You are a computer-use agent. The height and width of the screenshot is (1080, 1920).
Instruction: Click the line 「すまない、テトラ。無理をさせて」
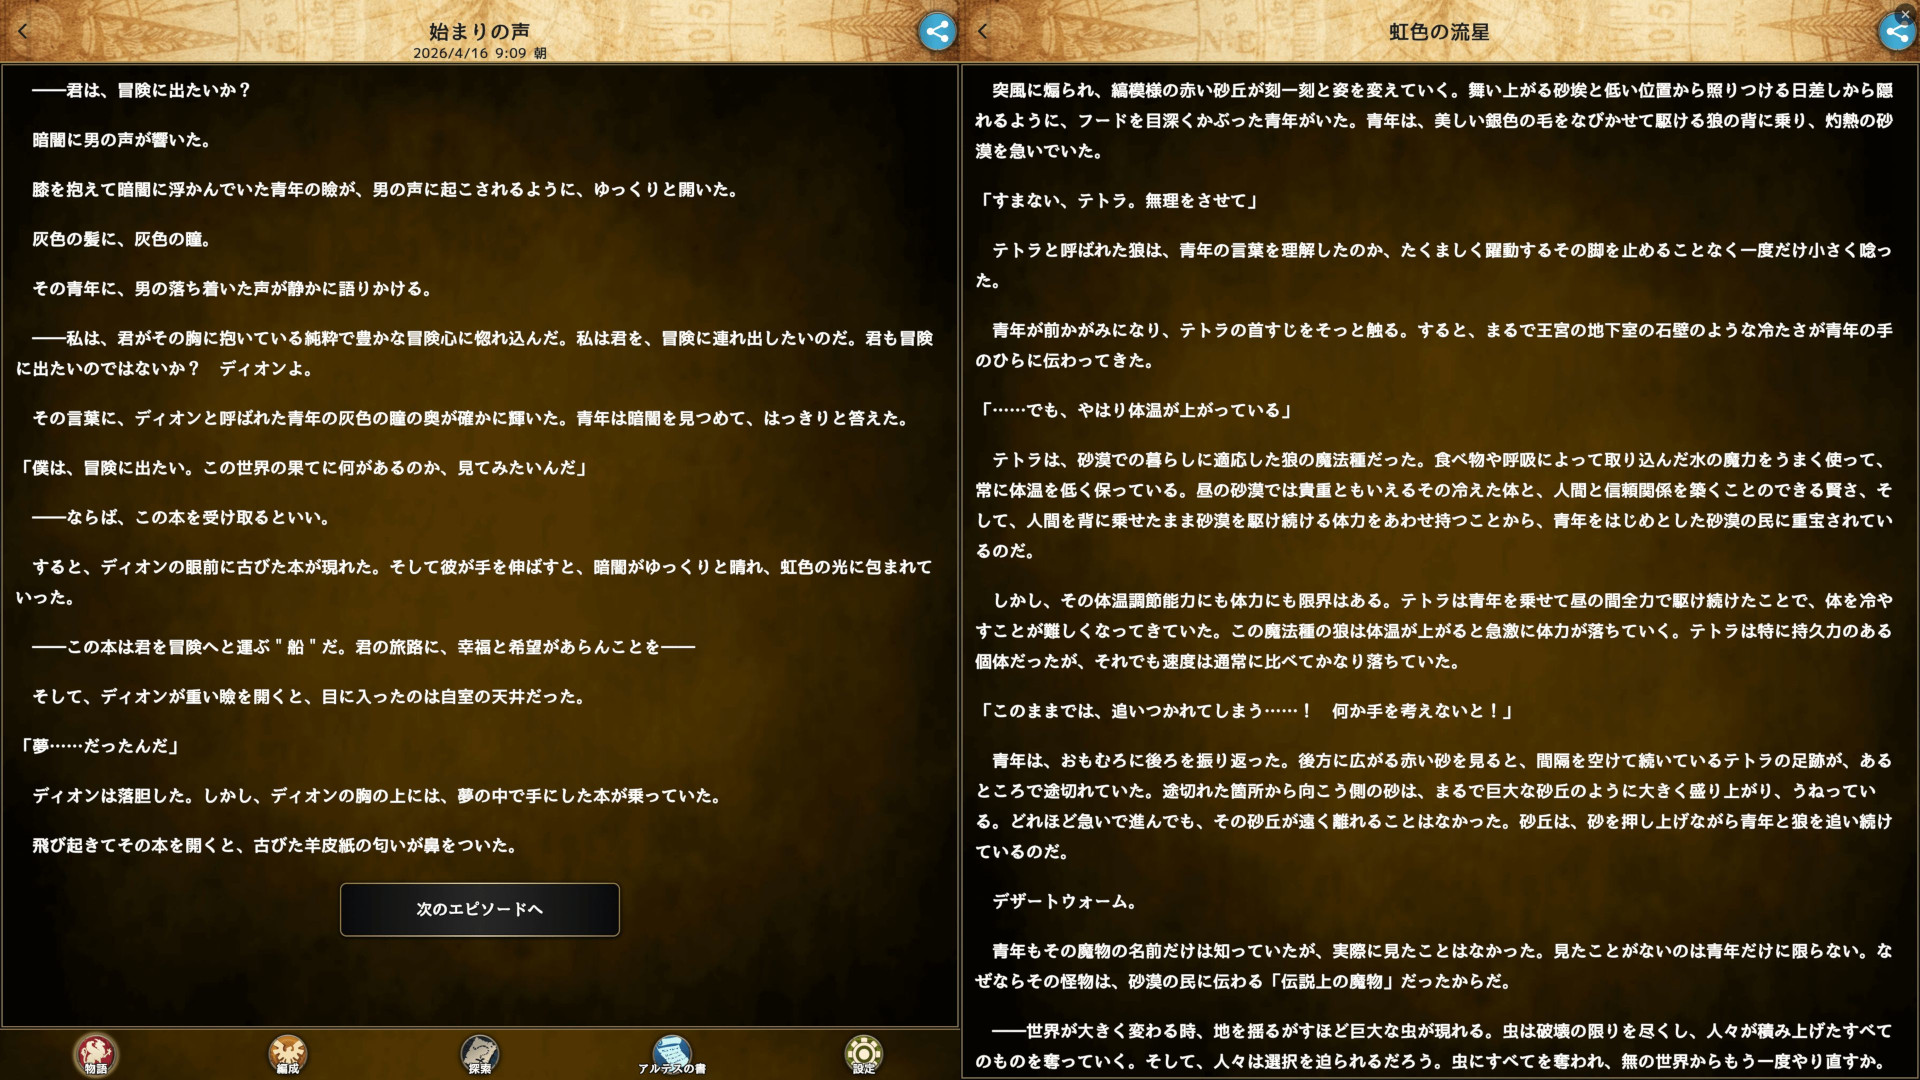(1118, 200)
